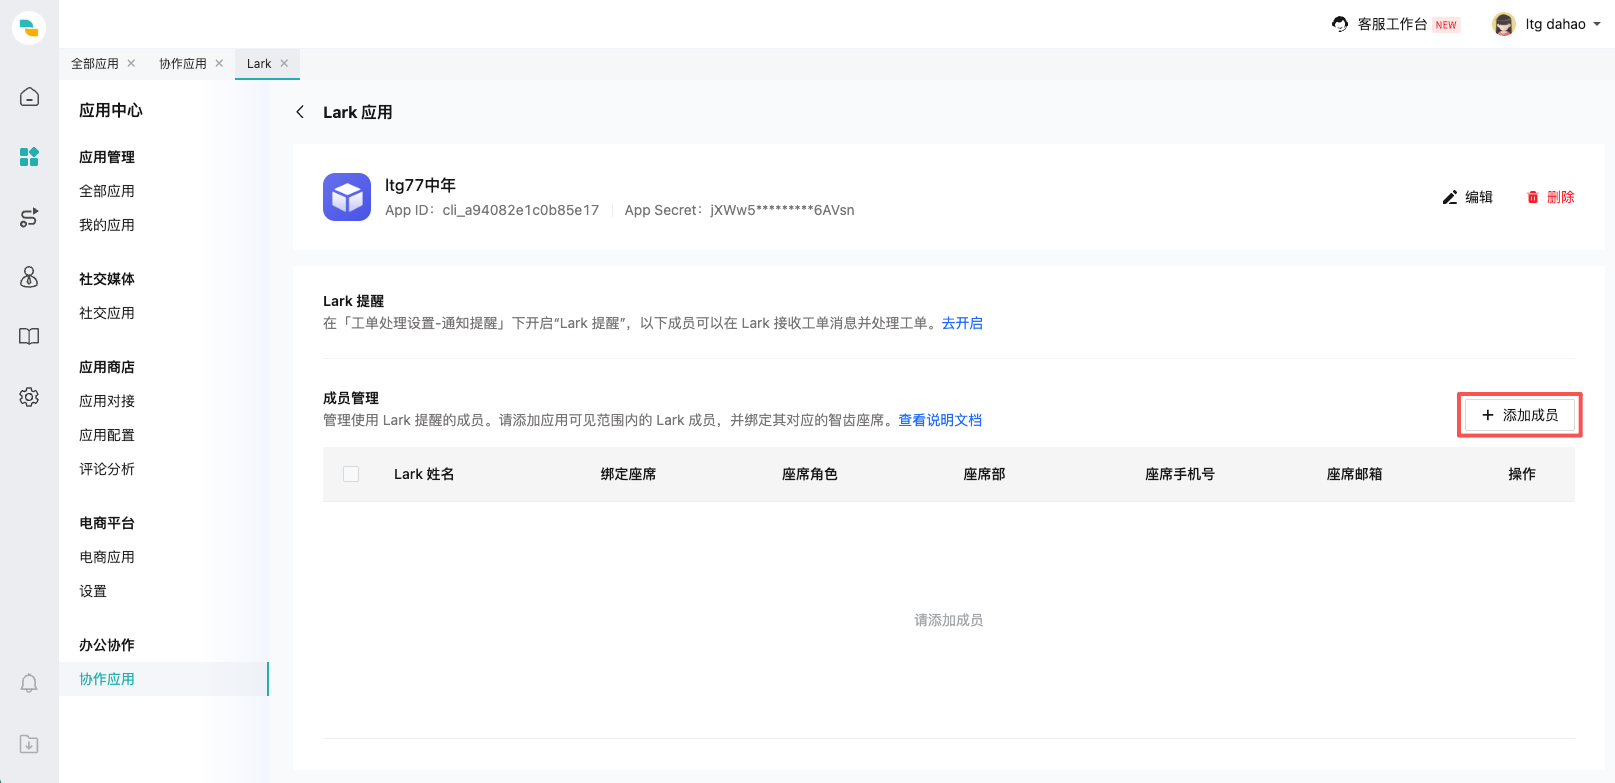Tick the select-all checkbox beside Lark 姓名
The width and height of the screenshot is (1615, 783).
click(351, 474)
